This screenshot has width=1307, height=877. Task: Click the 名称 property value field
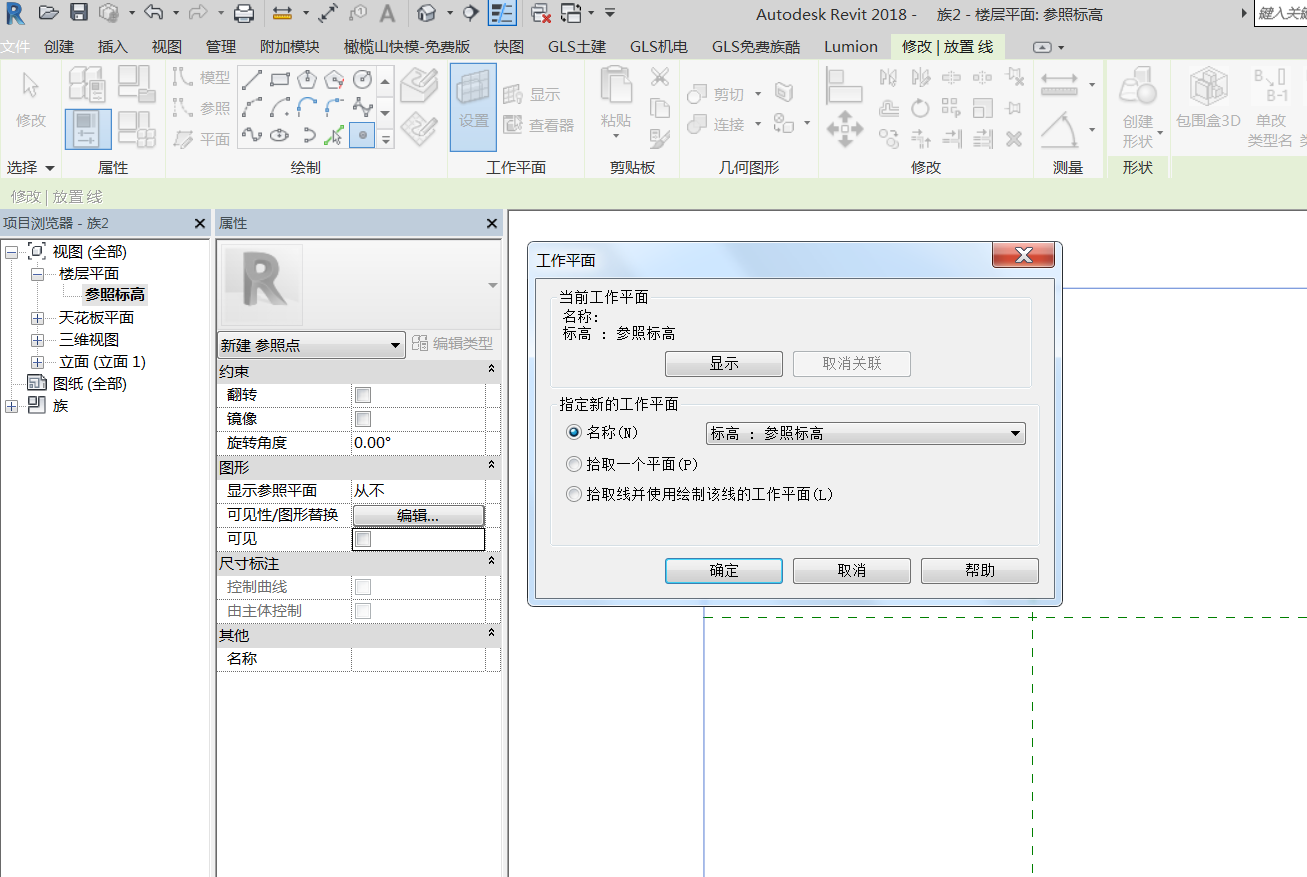click(418, 659)
